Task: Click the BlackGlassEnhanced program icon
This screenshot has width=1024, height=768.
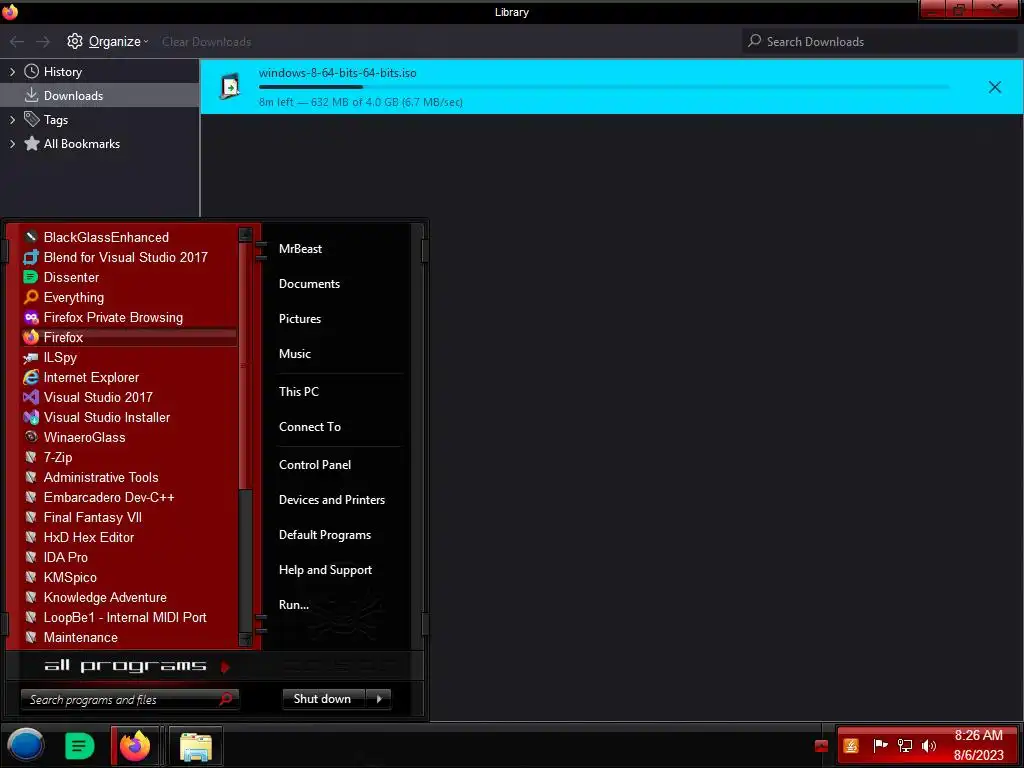Action: (x=31, y=237)
